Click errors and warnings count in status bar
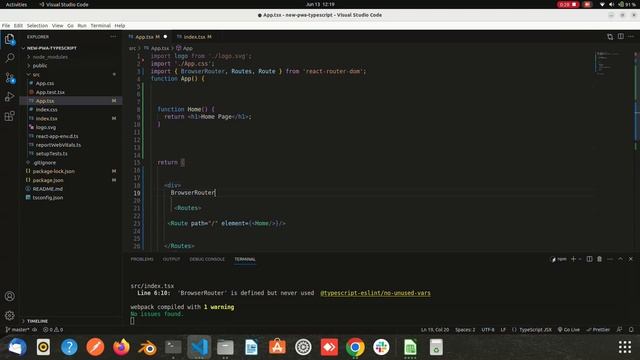This screenshot has height=360, width=640. tap(53, 329)
